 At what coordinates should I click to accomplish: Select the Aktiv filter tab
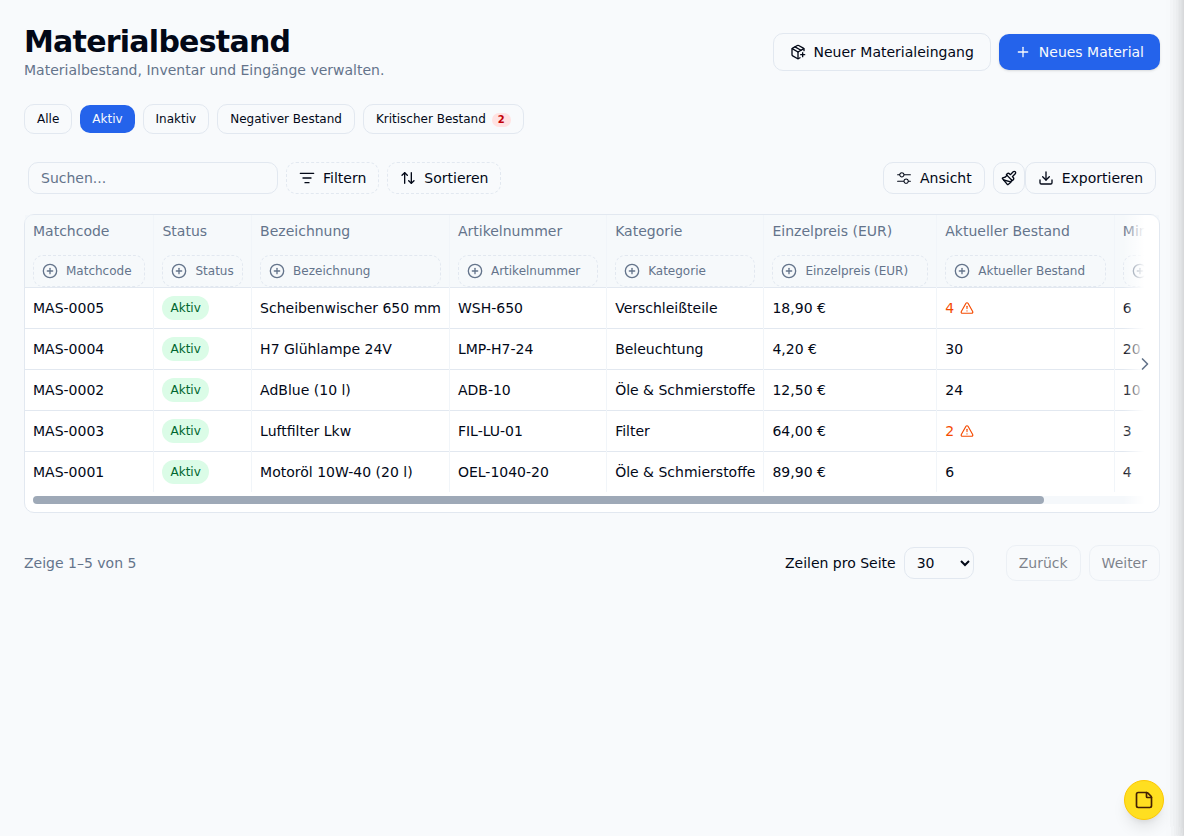coord(107,119)
